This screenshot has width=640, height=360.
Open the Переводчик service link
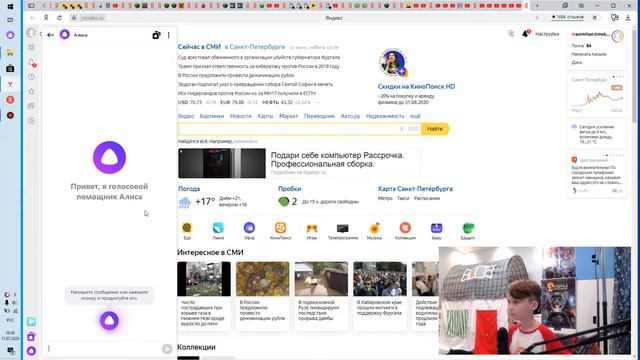tap(319, 116)
